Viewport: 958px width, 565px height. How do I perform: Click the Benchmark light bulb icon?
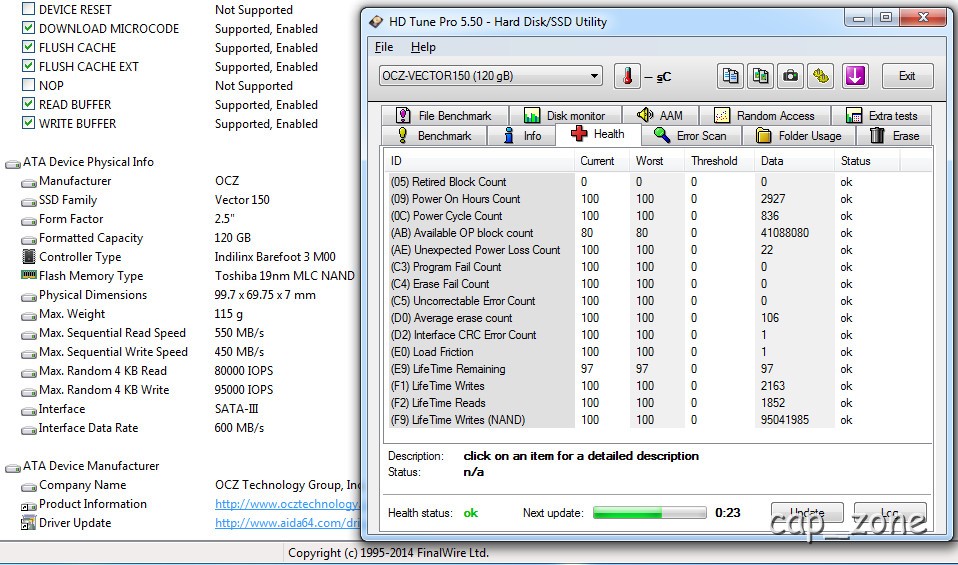coord(403,135)
